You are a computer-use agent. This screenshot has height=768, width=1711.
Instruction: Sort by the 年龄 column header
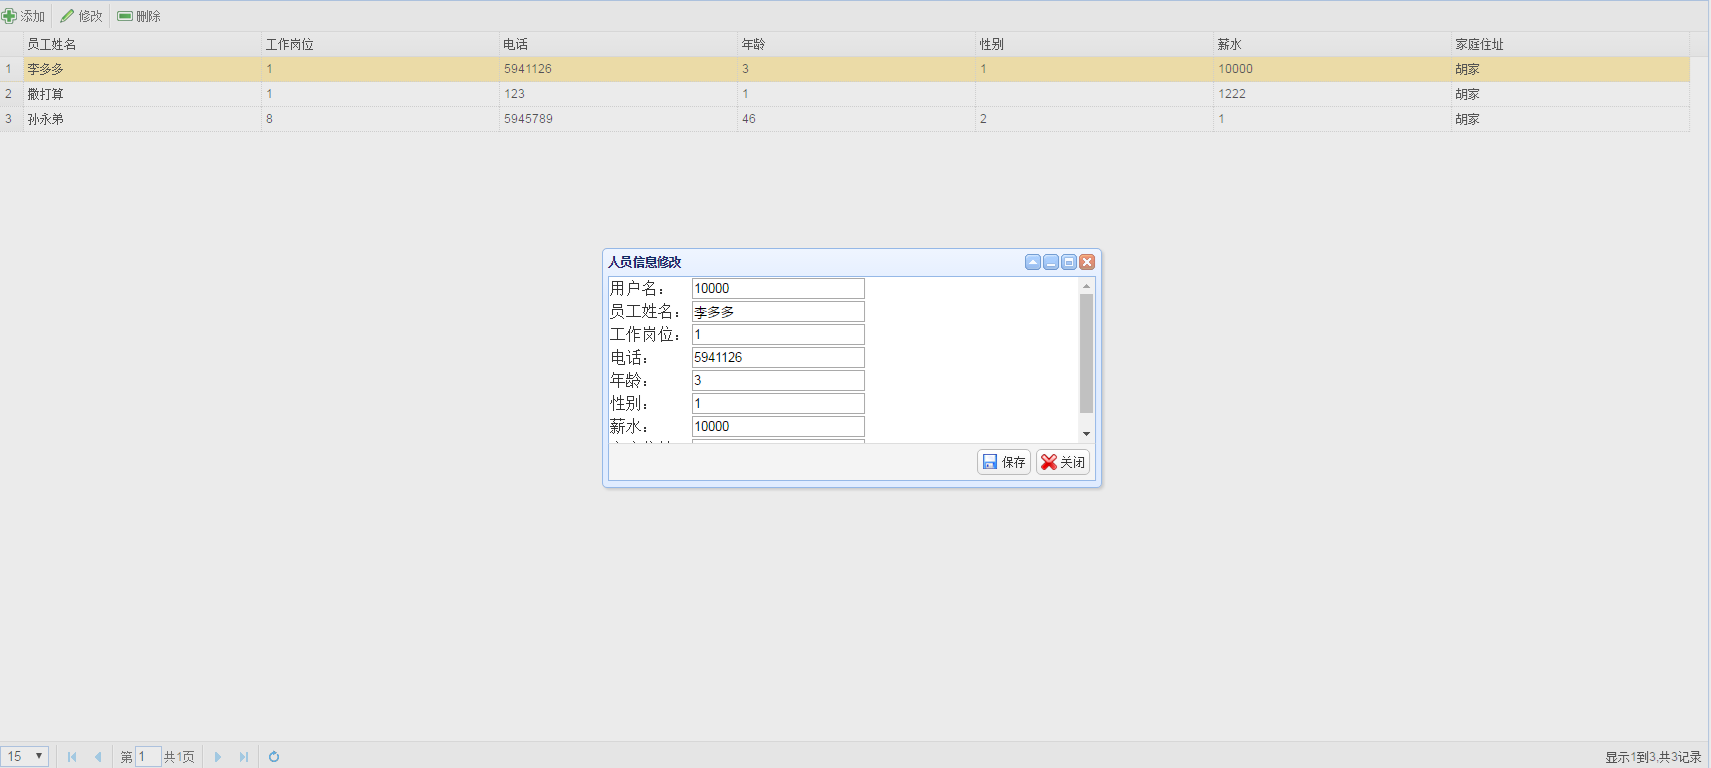coord(856,44)
